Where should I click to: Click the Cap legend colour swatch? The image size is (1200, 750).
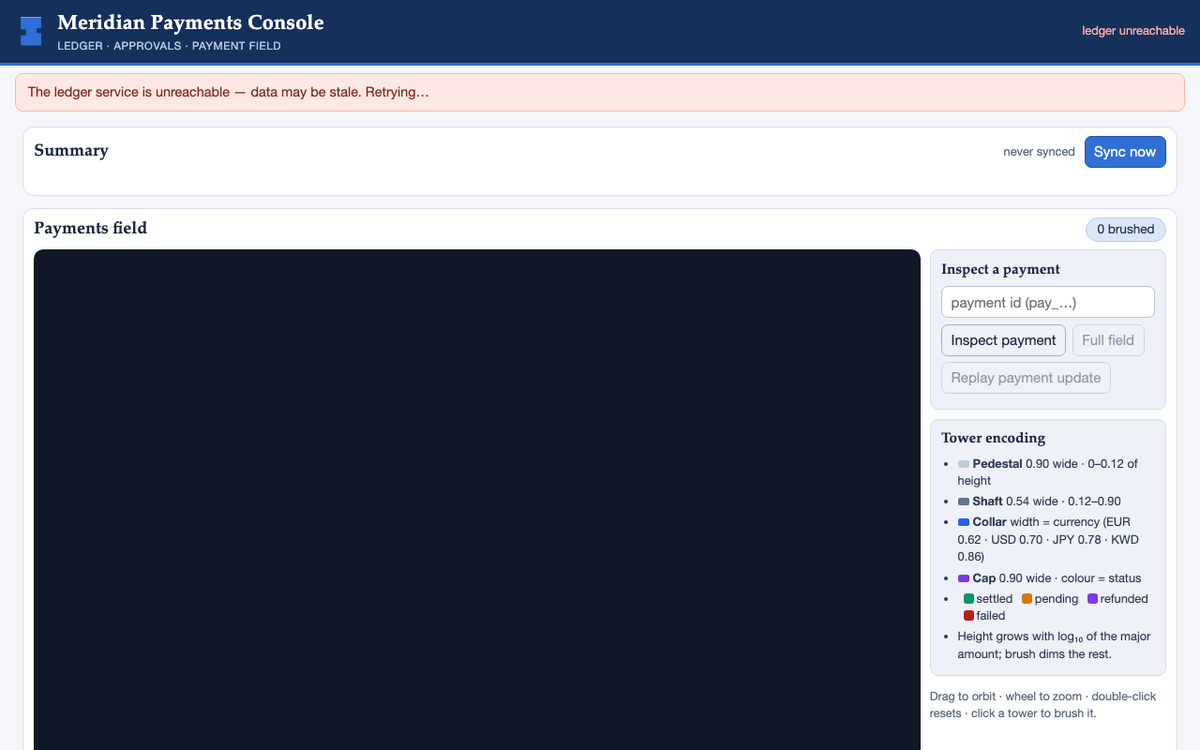964,578
